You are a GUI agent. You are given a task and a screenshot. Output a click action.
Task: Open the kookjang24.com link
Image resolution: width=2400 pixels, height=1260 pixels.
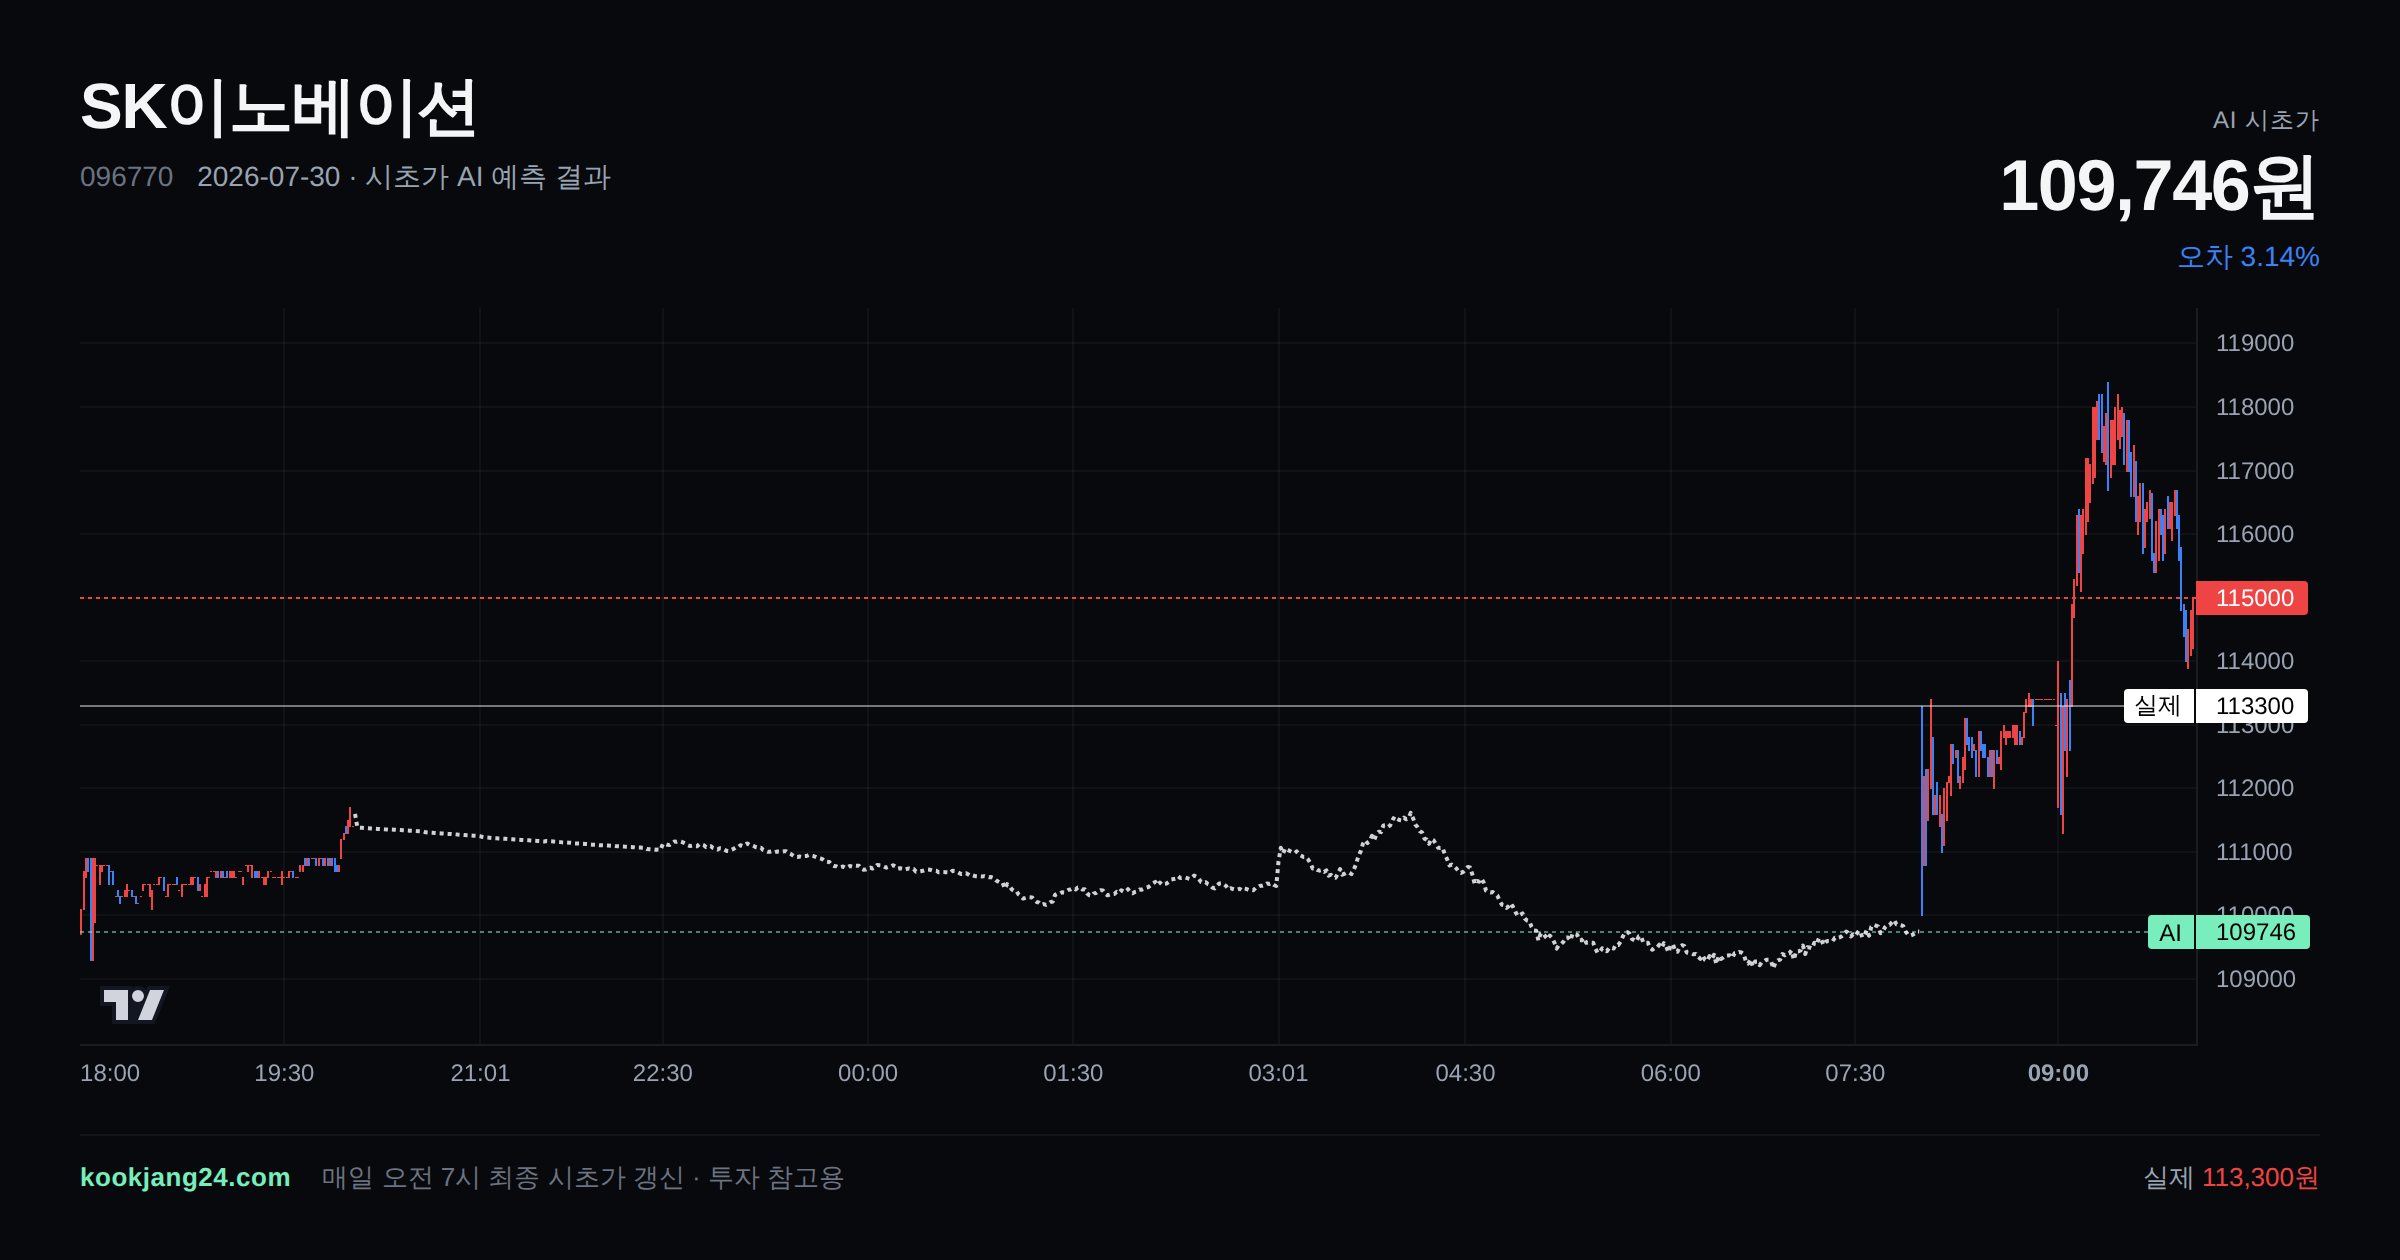click(x=185, y=1177)
